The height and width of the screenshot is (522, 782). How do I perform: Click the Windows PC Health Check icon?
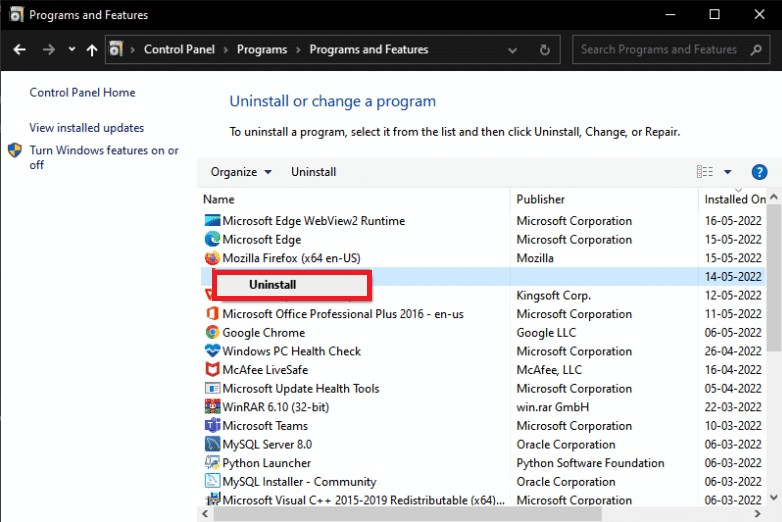[x=212, y=351]
